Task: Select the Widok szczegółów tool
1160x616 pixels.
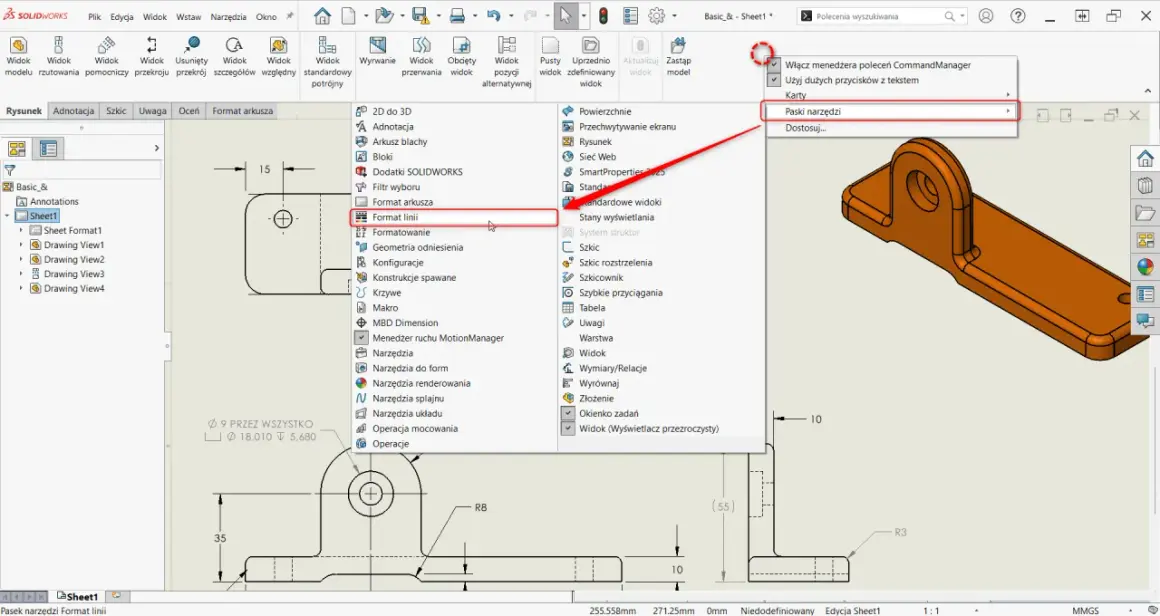Action: pyautogui.click(x=235, y=56)
